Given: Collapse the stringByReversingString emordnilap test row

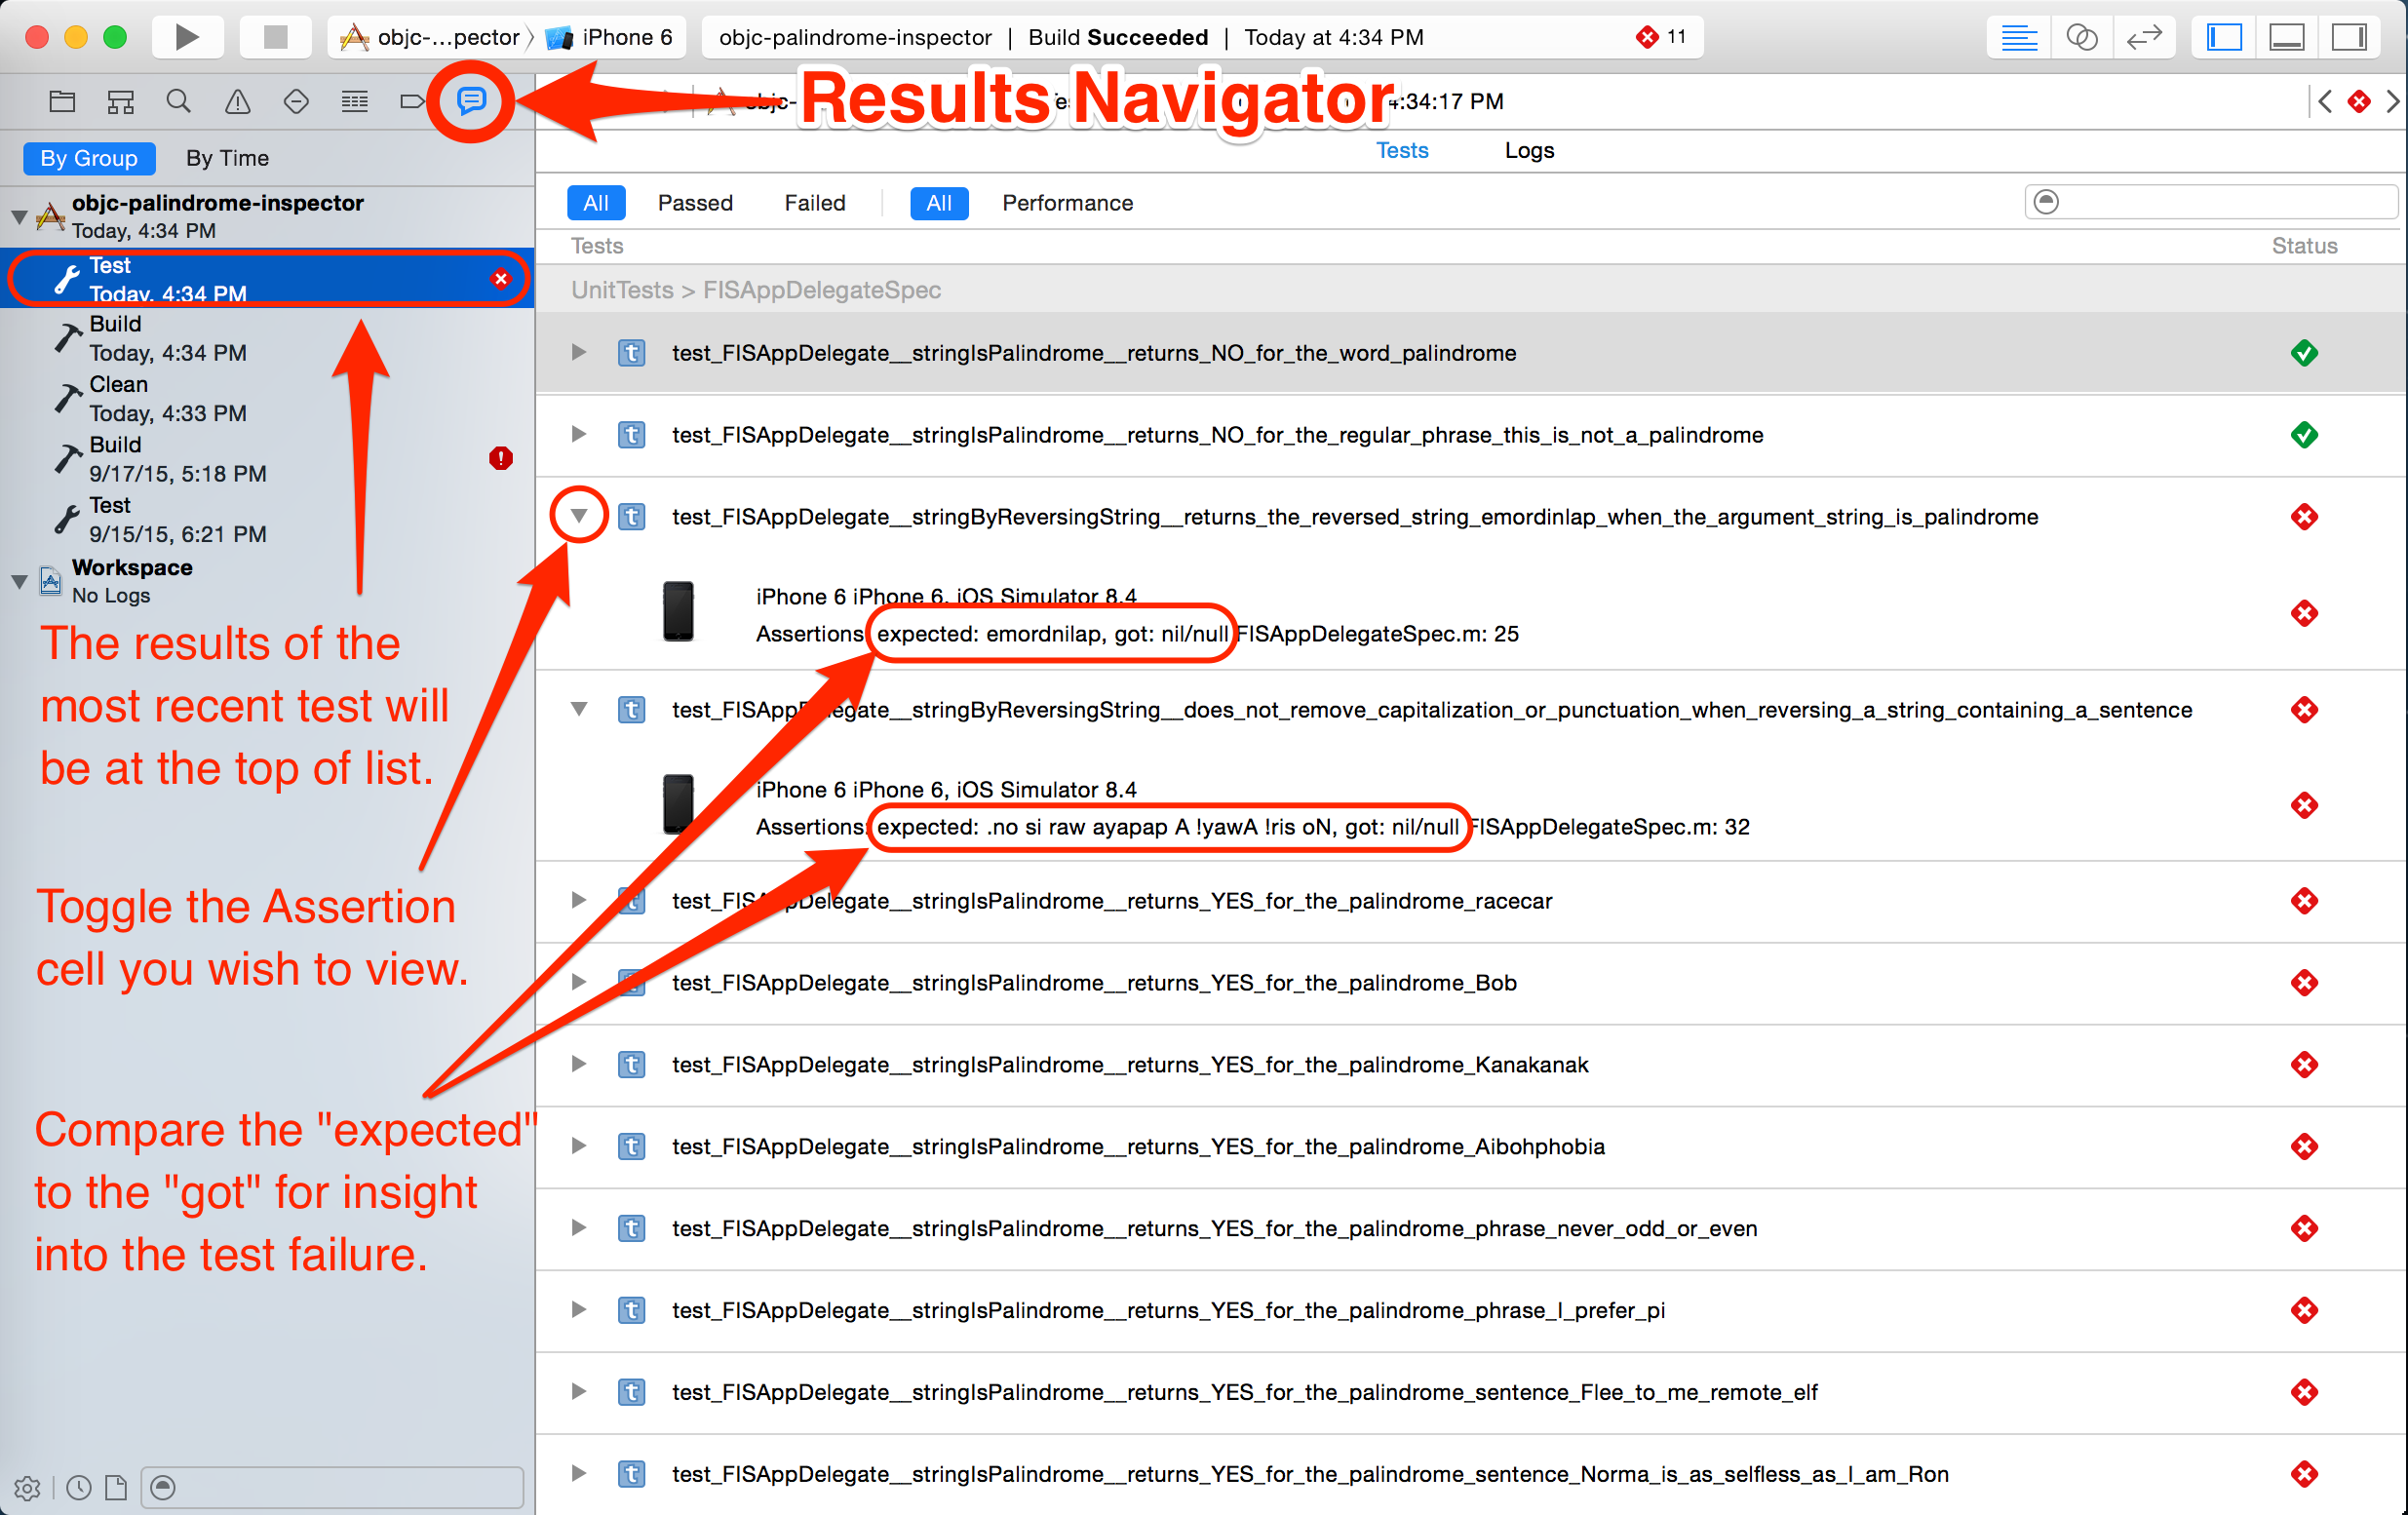Looking at the screenshot, I should 579,516.
